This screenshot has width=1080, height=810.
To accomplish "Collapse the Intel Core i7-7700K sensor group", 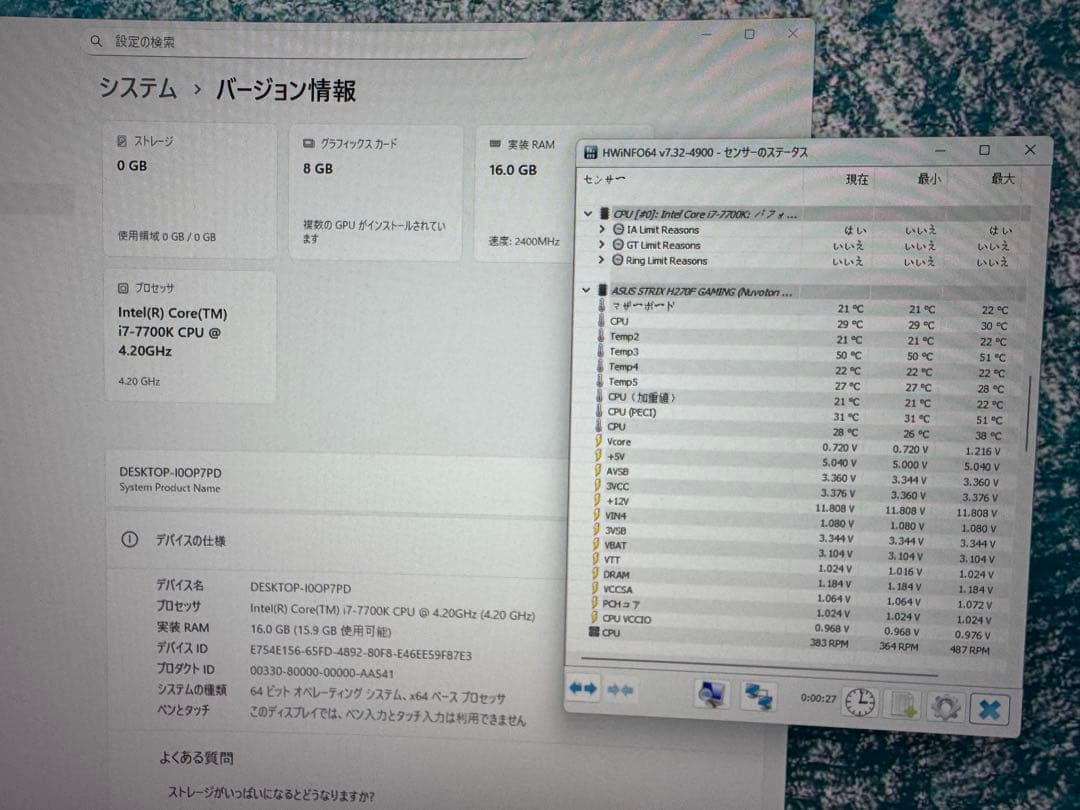I will pos(588,213).
